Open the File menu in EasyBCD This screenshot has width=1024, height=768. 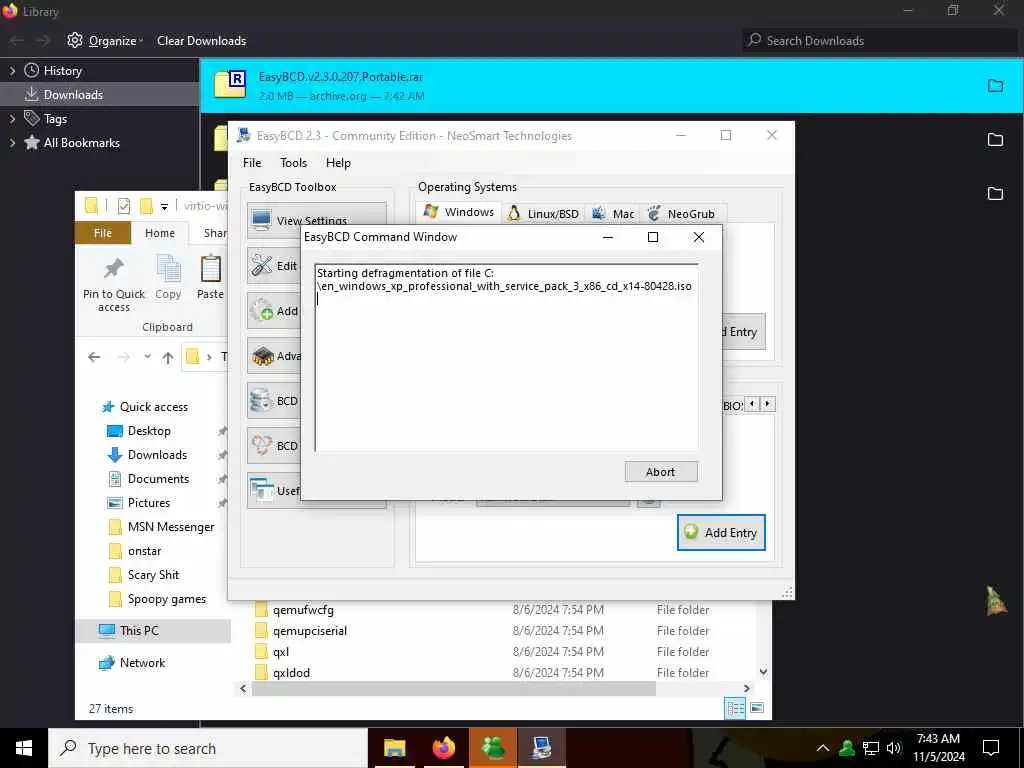(251, 163)
